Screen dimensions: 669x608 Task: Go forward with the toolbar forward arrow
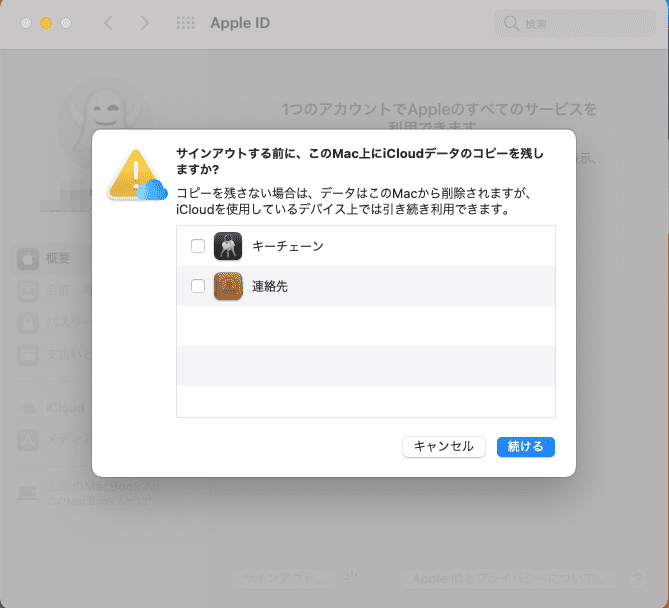pyautogui.click(x=145, y=23)
